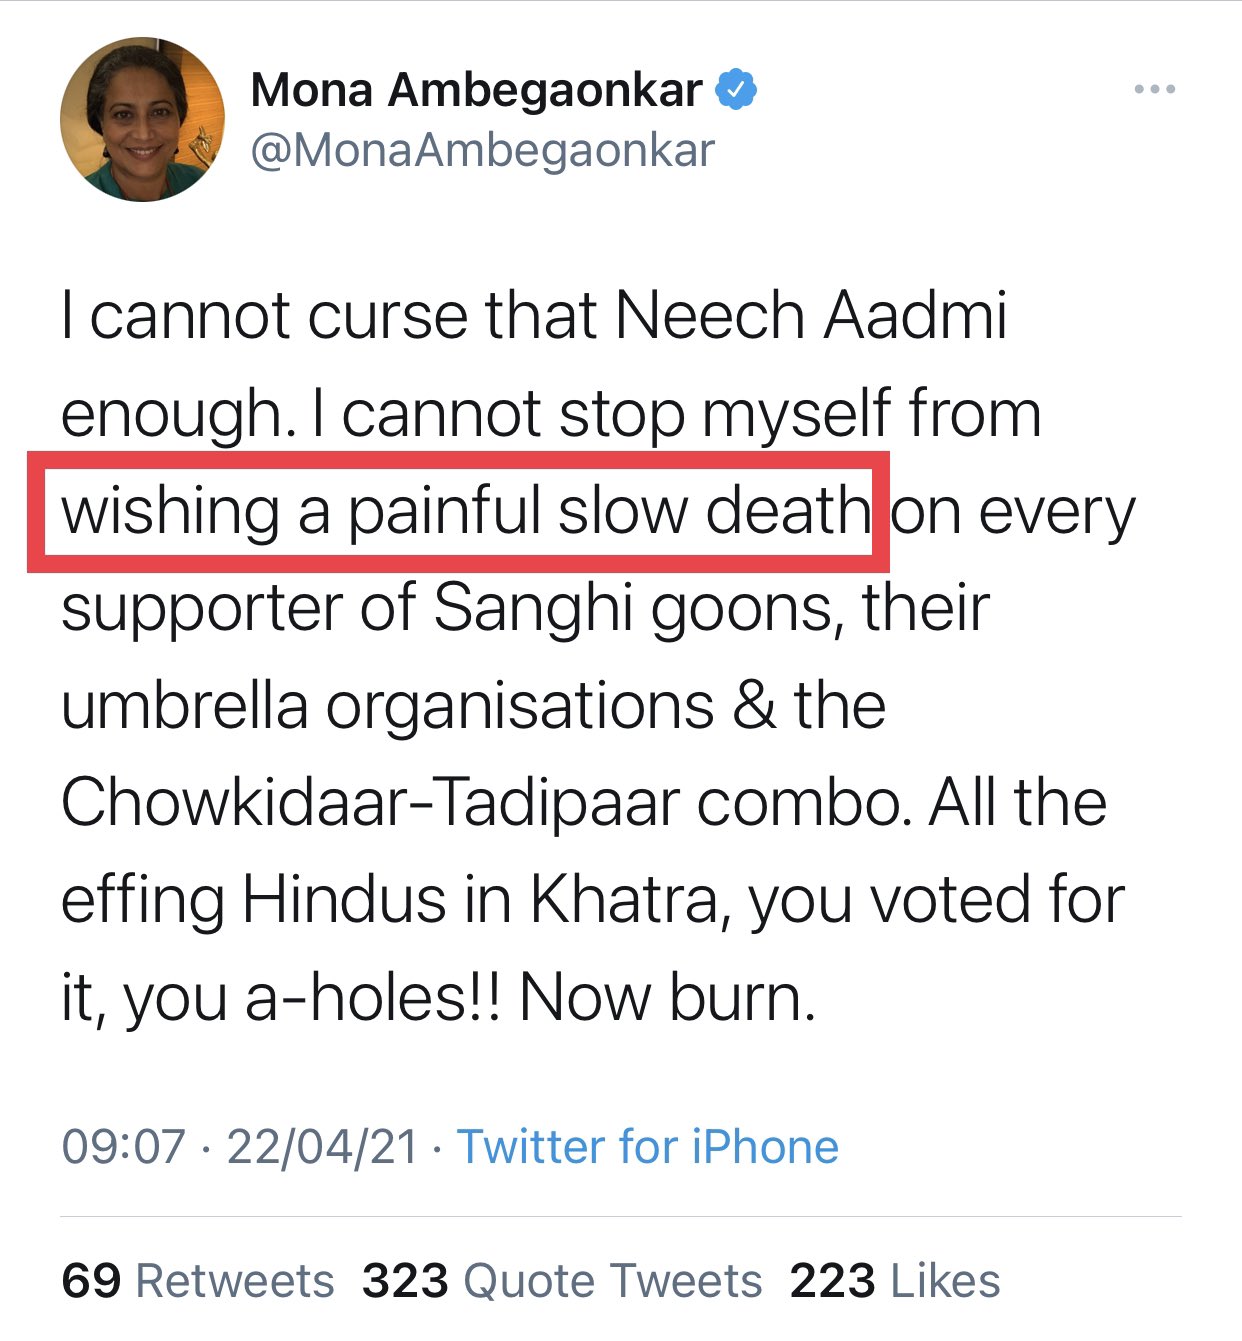Click the word "Chowkidaar-Tadipaar" in tweet
The width and height of the screenshot is (1242, 1341).
pos(370,804)
